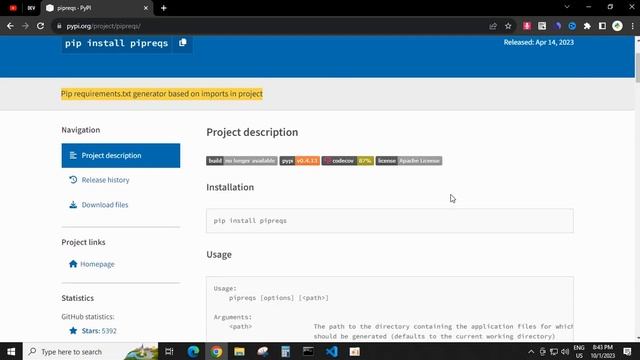
Task: Click the address bar URL field
Action: [x=269, y=26]
